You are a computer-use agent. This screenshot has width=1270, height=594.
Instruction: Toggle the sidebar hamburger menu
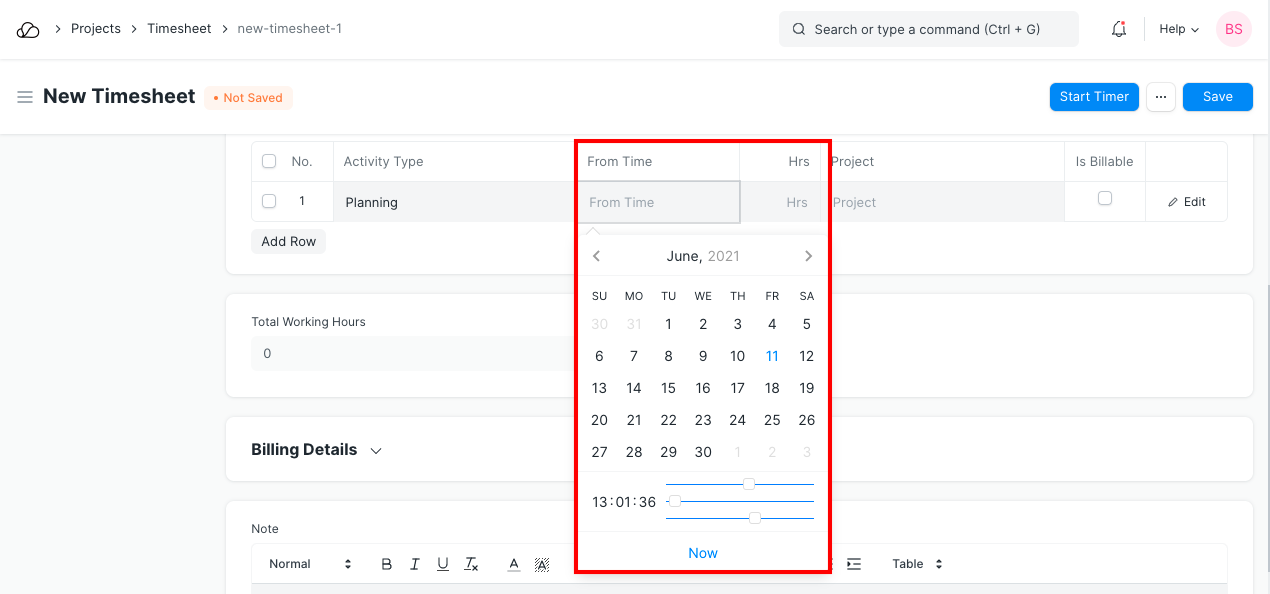click(x=25, y=97)
